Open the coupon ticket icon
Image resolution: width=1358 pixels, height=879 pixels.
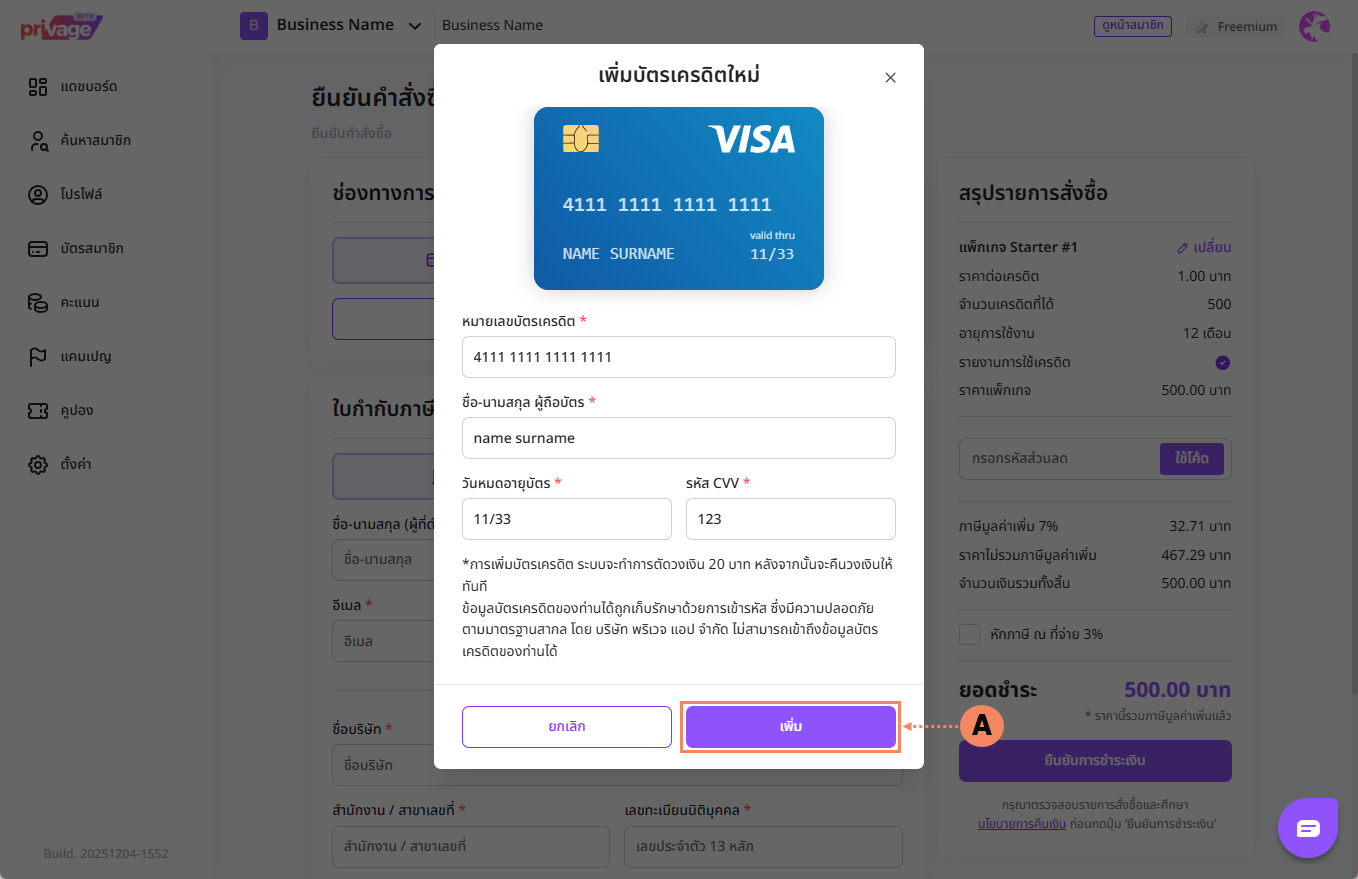[x=38, y=411]
